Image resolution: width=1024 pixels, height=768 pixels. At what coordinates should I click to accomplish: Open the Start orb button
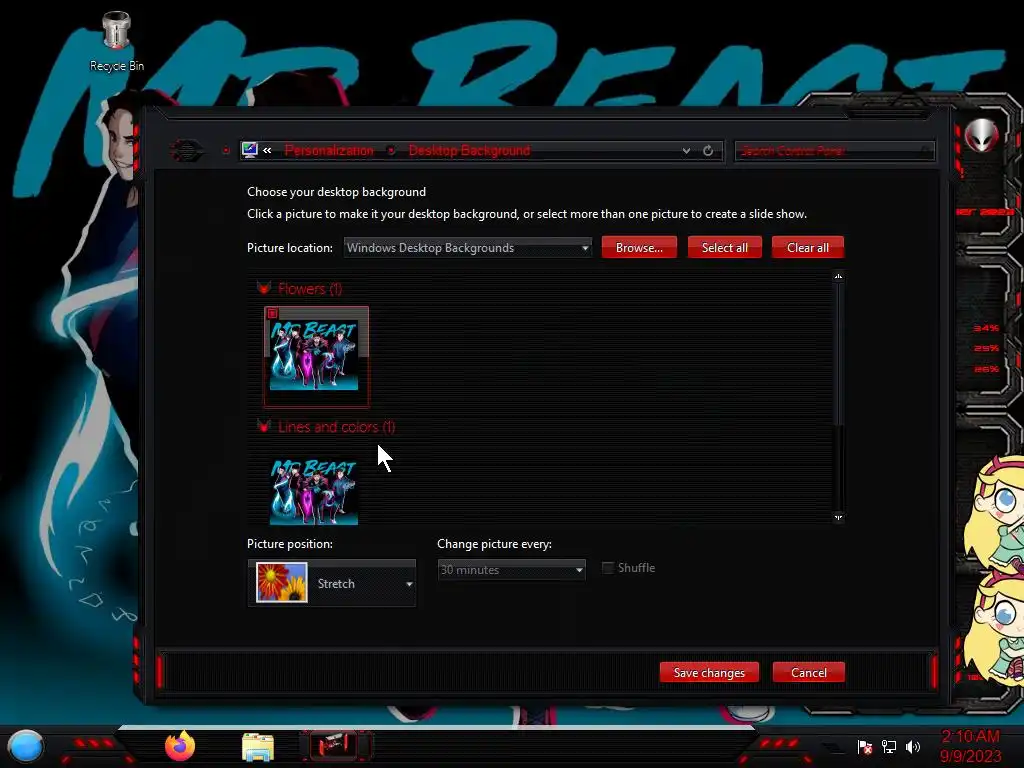pos(25,746)
